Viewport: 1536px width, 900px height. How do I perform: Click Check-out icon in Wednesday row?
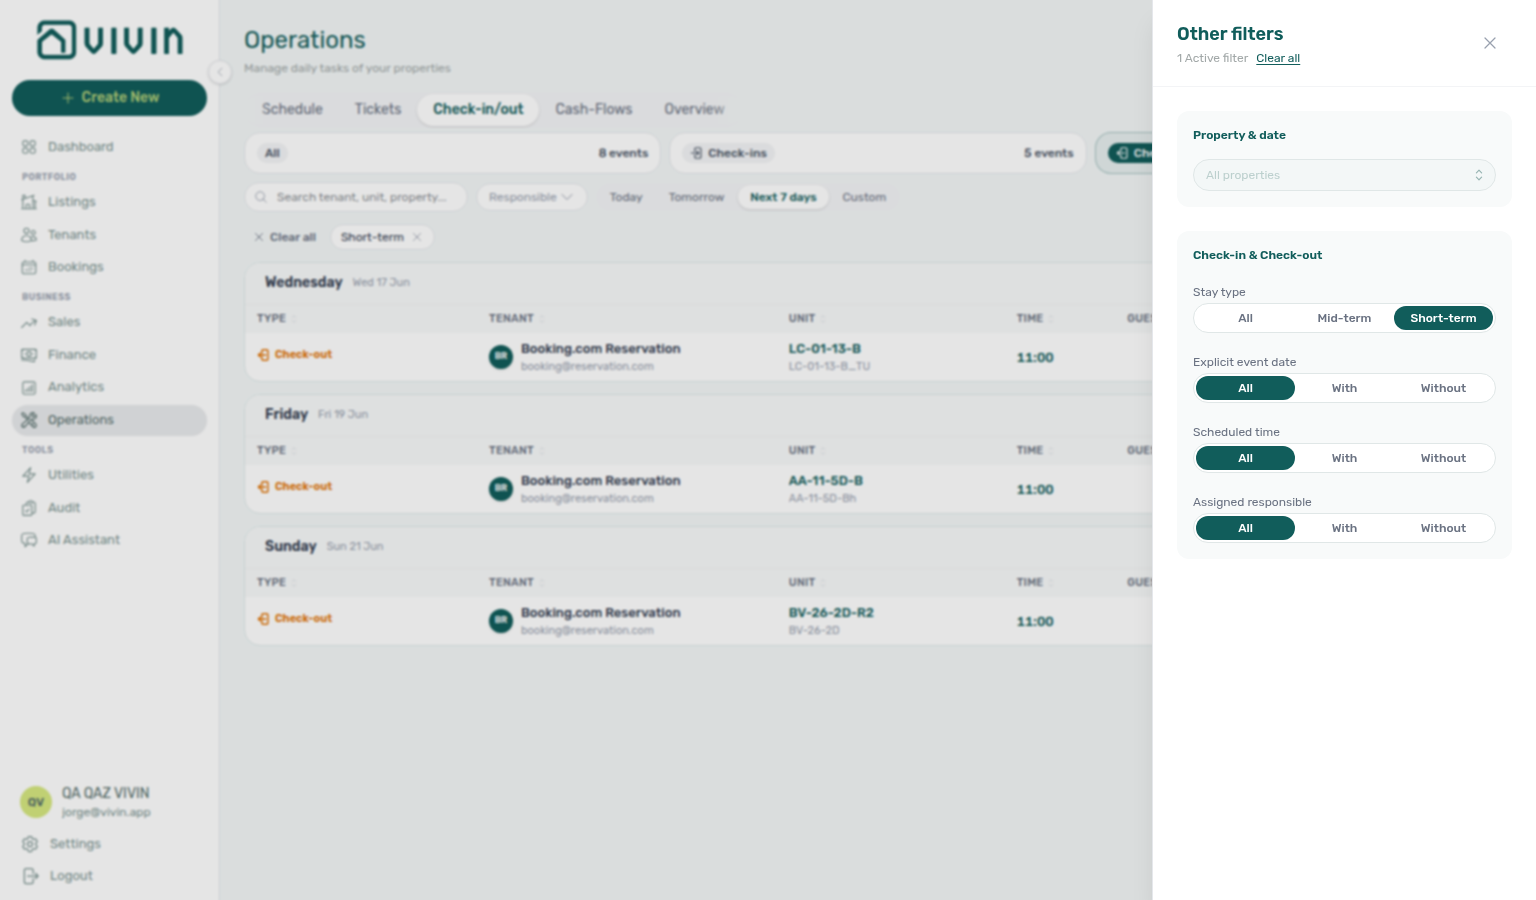264,354
